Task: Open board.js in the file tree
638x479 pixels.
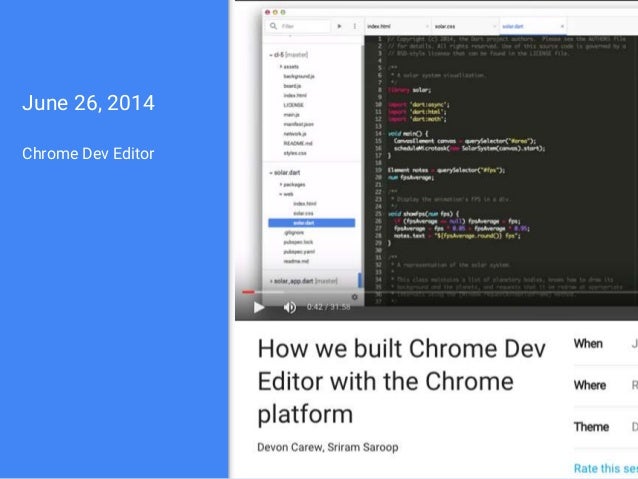Action: [292, 86]
